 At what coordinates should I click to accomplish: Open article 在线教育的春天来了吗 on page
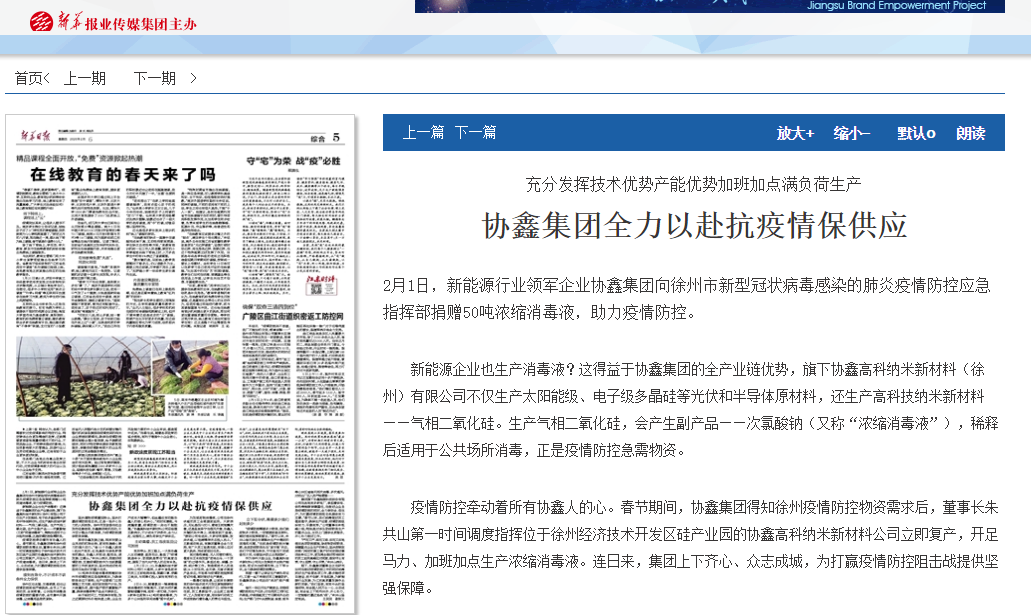pyautogui.click(x=121, y=174)
